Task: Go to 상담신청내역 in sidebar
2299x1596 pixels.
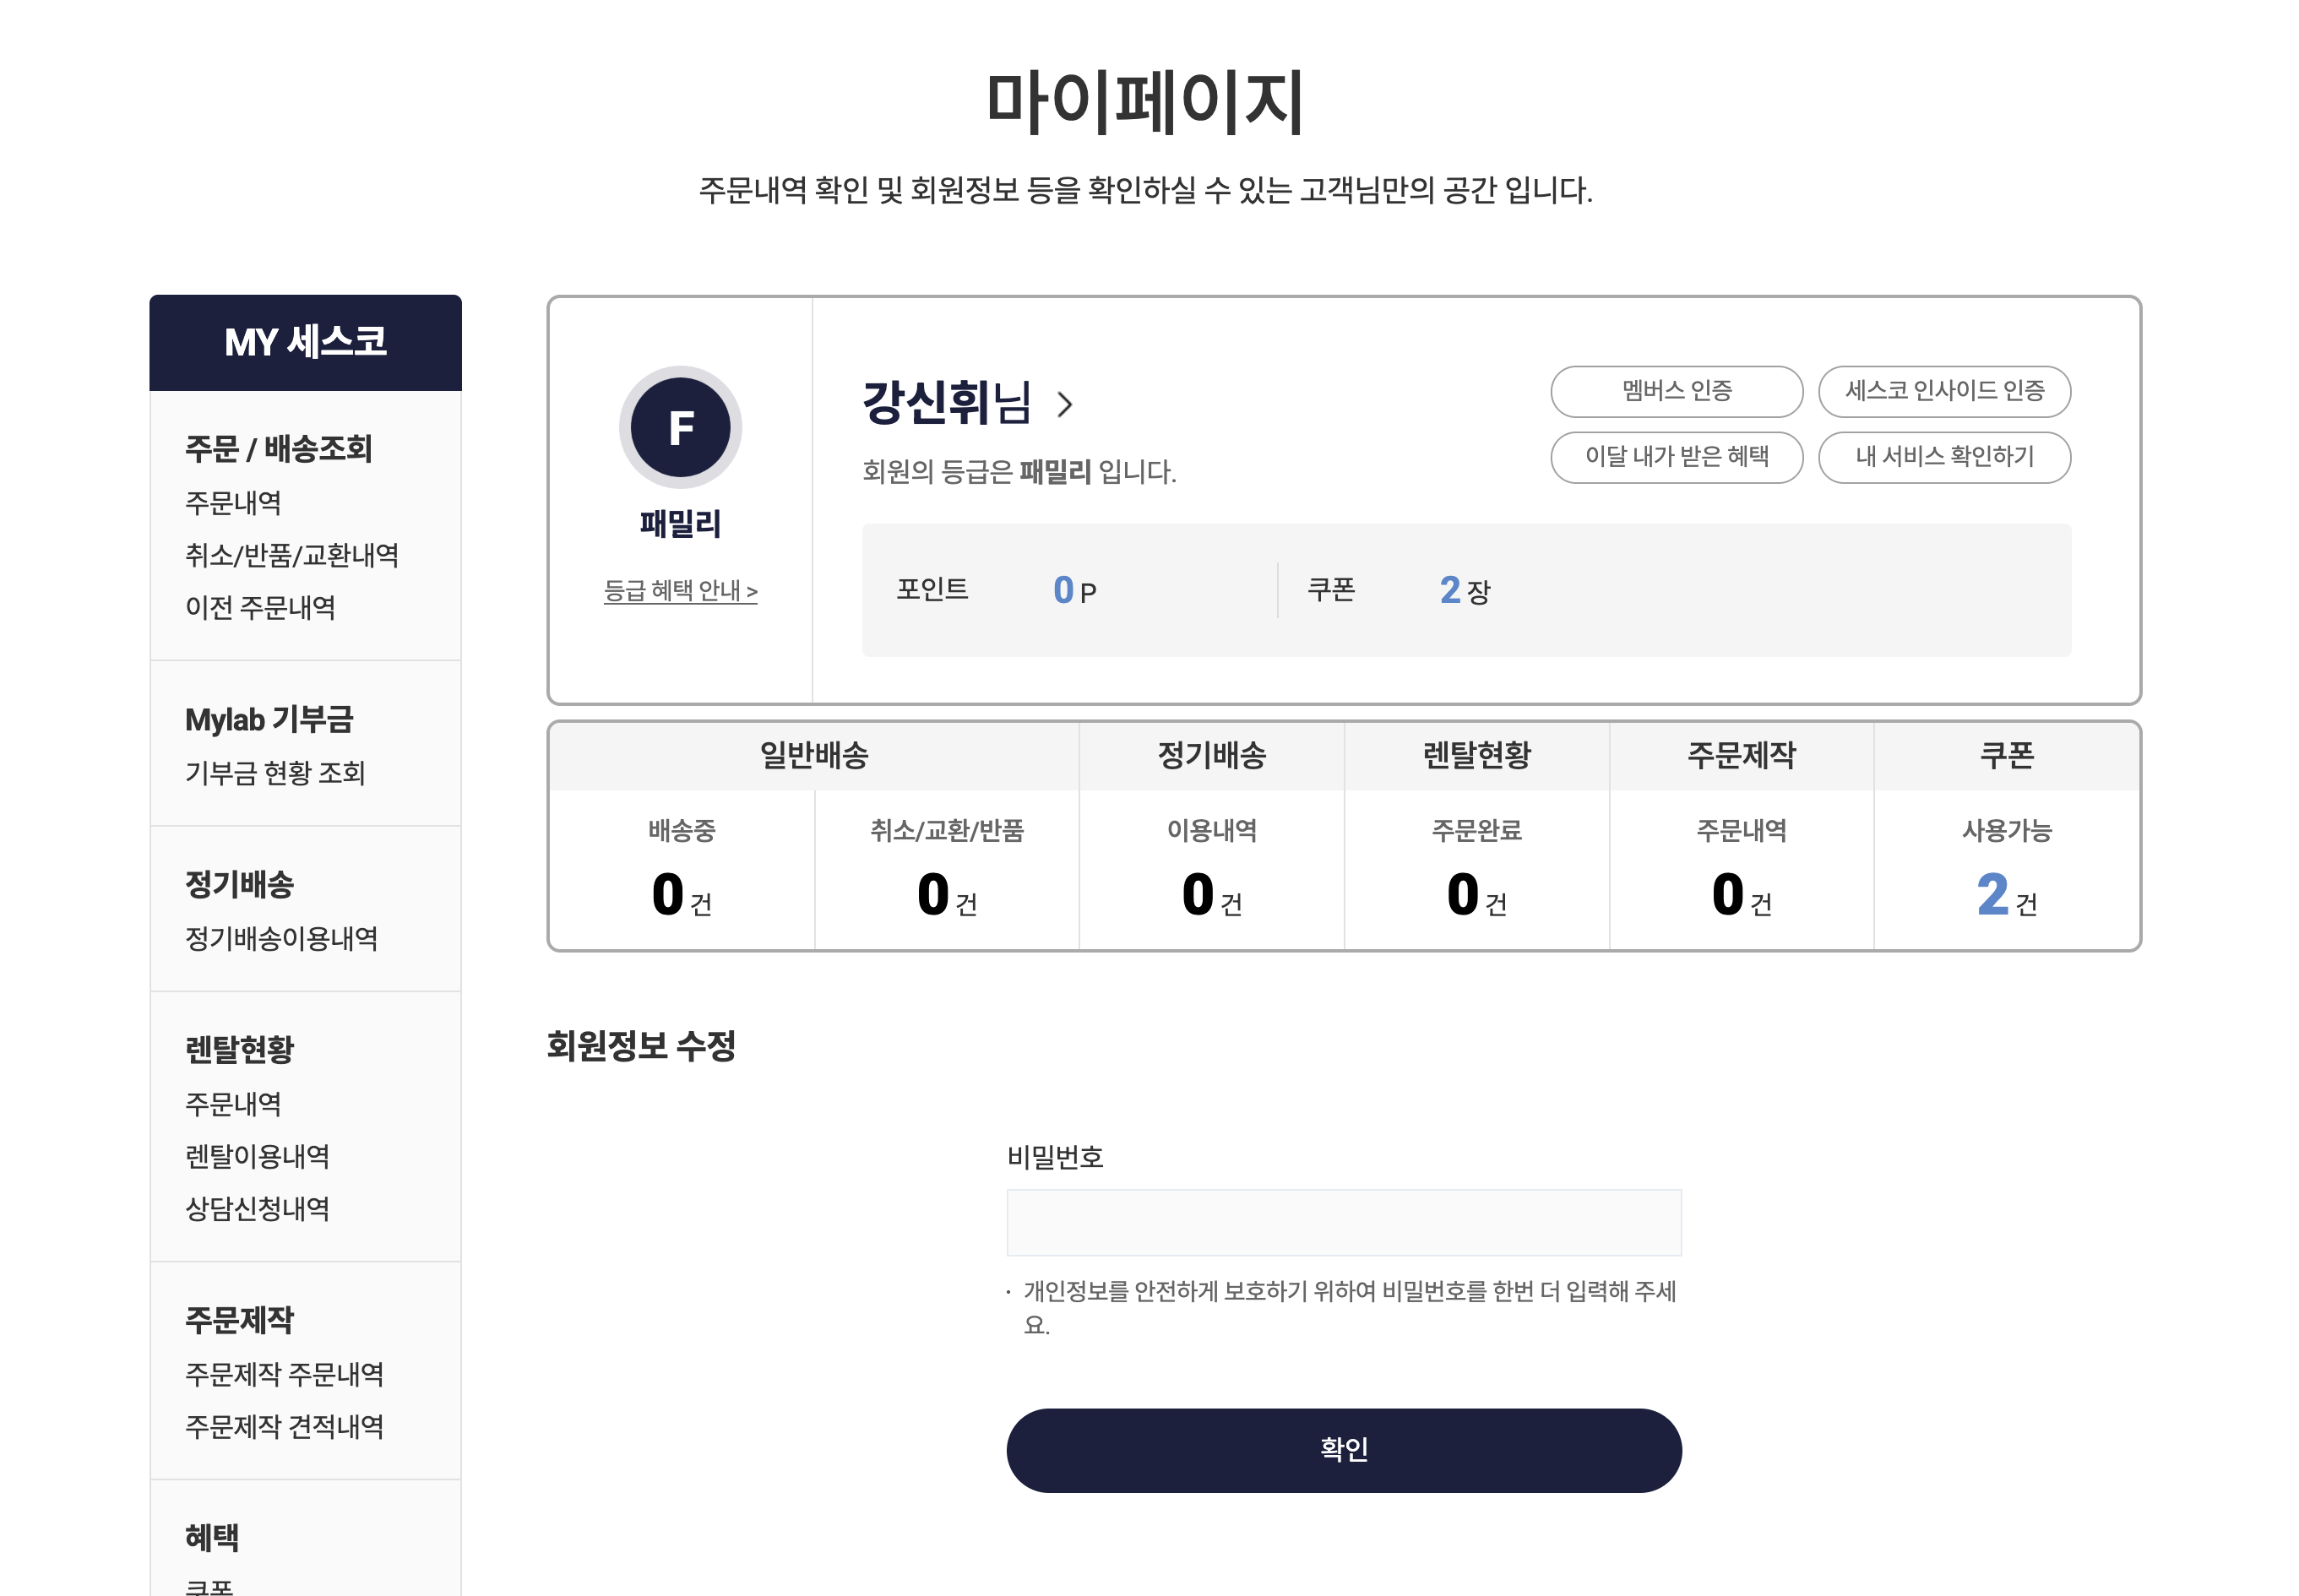Action: coord(257,1208)
